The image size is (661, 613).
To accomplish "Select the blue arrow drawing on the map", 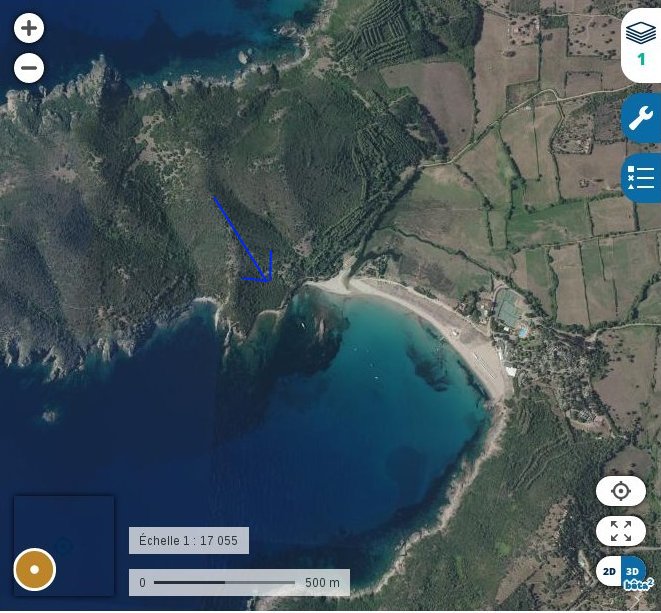I will pyautogui.click(x=242, y=238).
